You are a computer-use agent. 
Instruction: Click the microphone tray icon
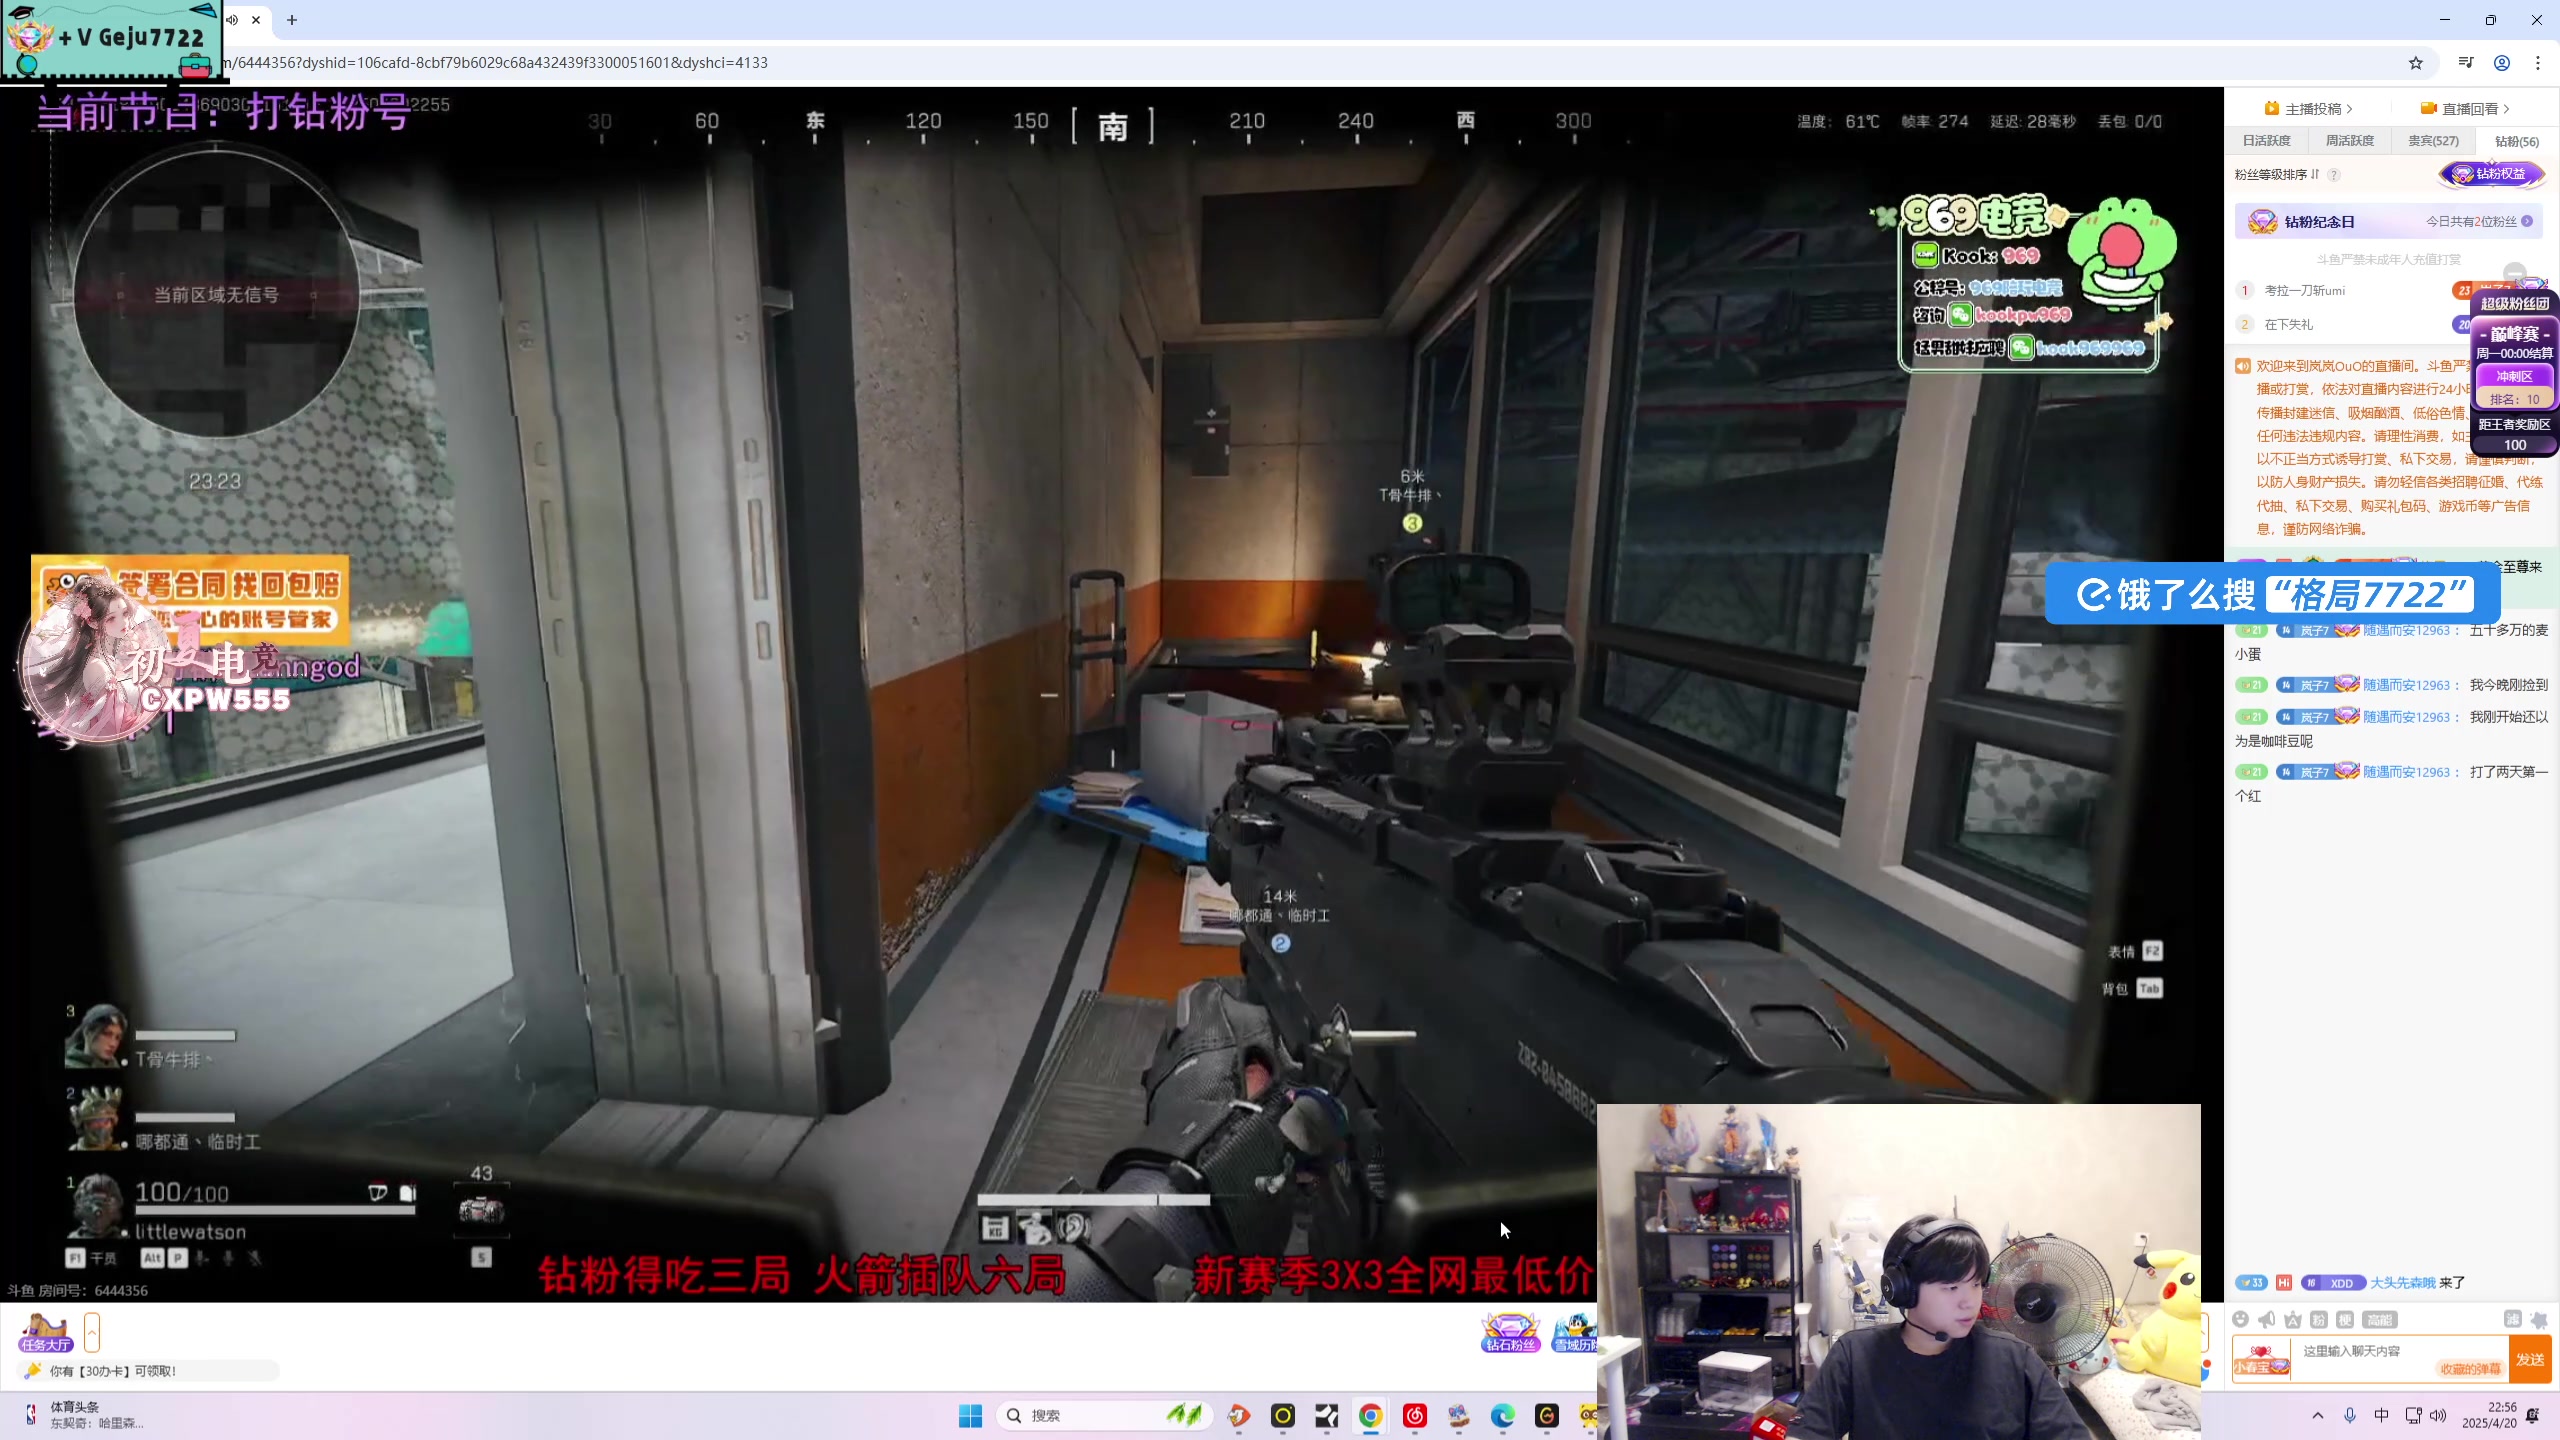tap(2350, 1415)
